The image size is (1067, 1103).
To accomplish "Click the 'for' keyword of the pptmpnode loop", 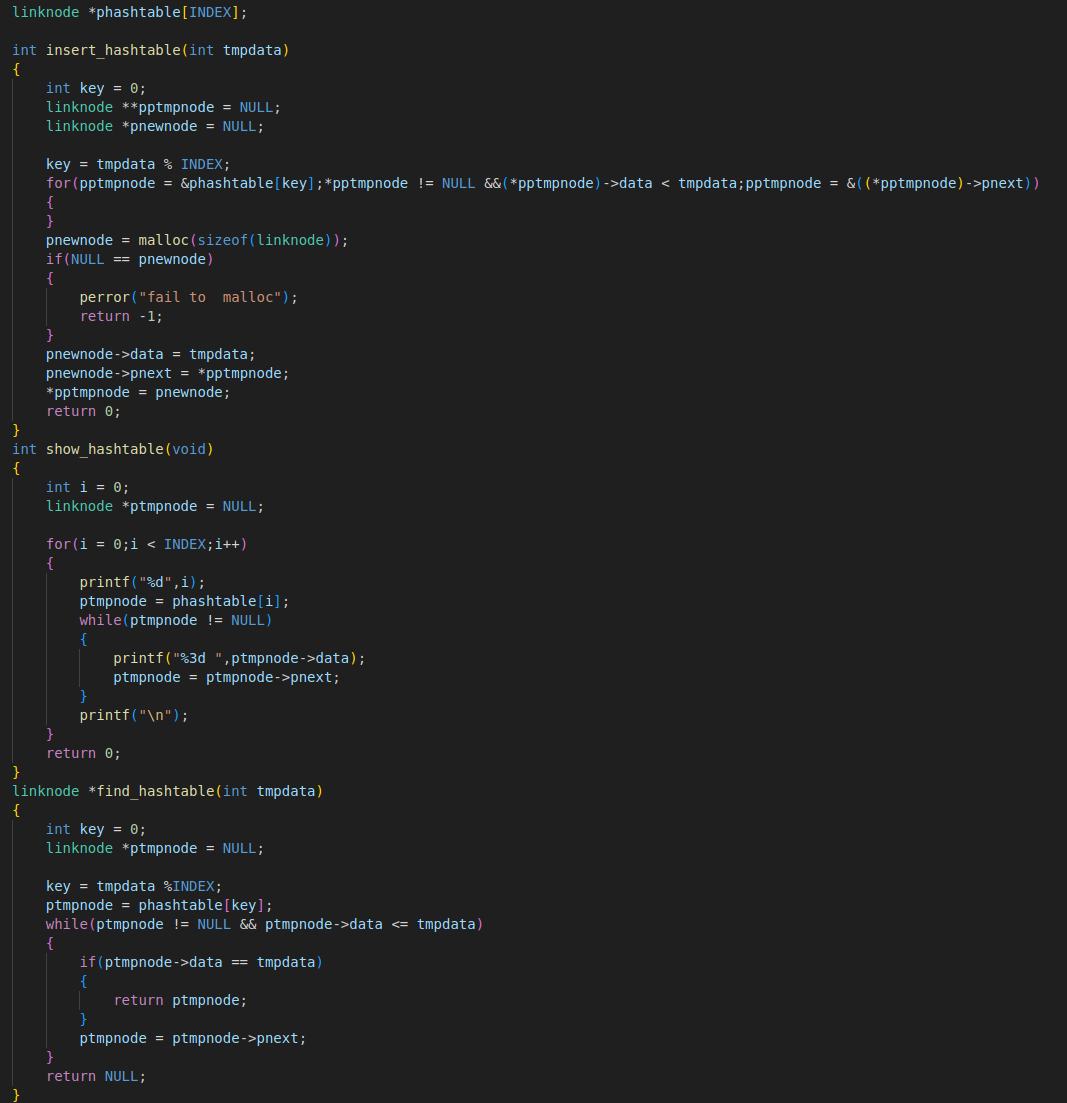I will pyautogui.click(x=58, y=183).
